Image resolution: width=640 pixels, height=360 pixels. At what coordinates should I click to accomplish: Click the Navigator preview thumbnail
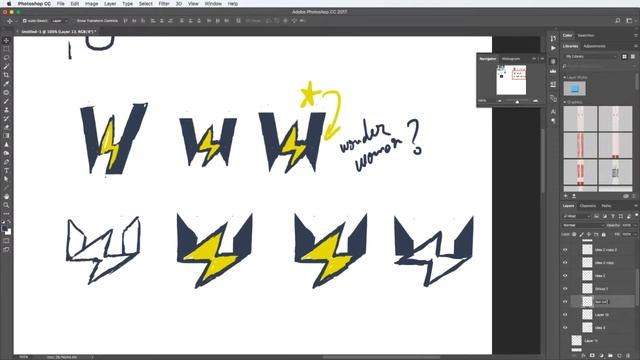tap(511, 80)
